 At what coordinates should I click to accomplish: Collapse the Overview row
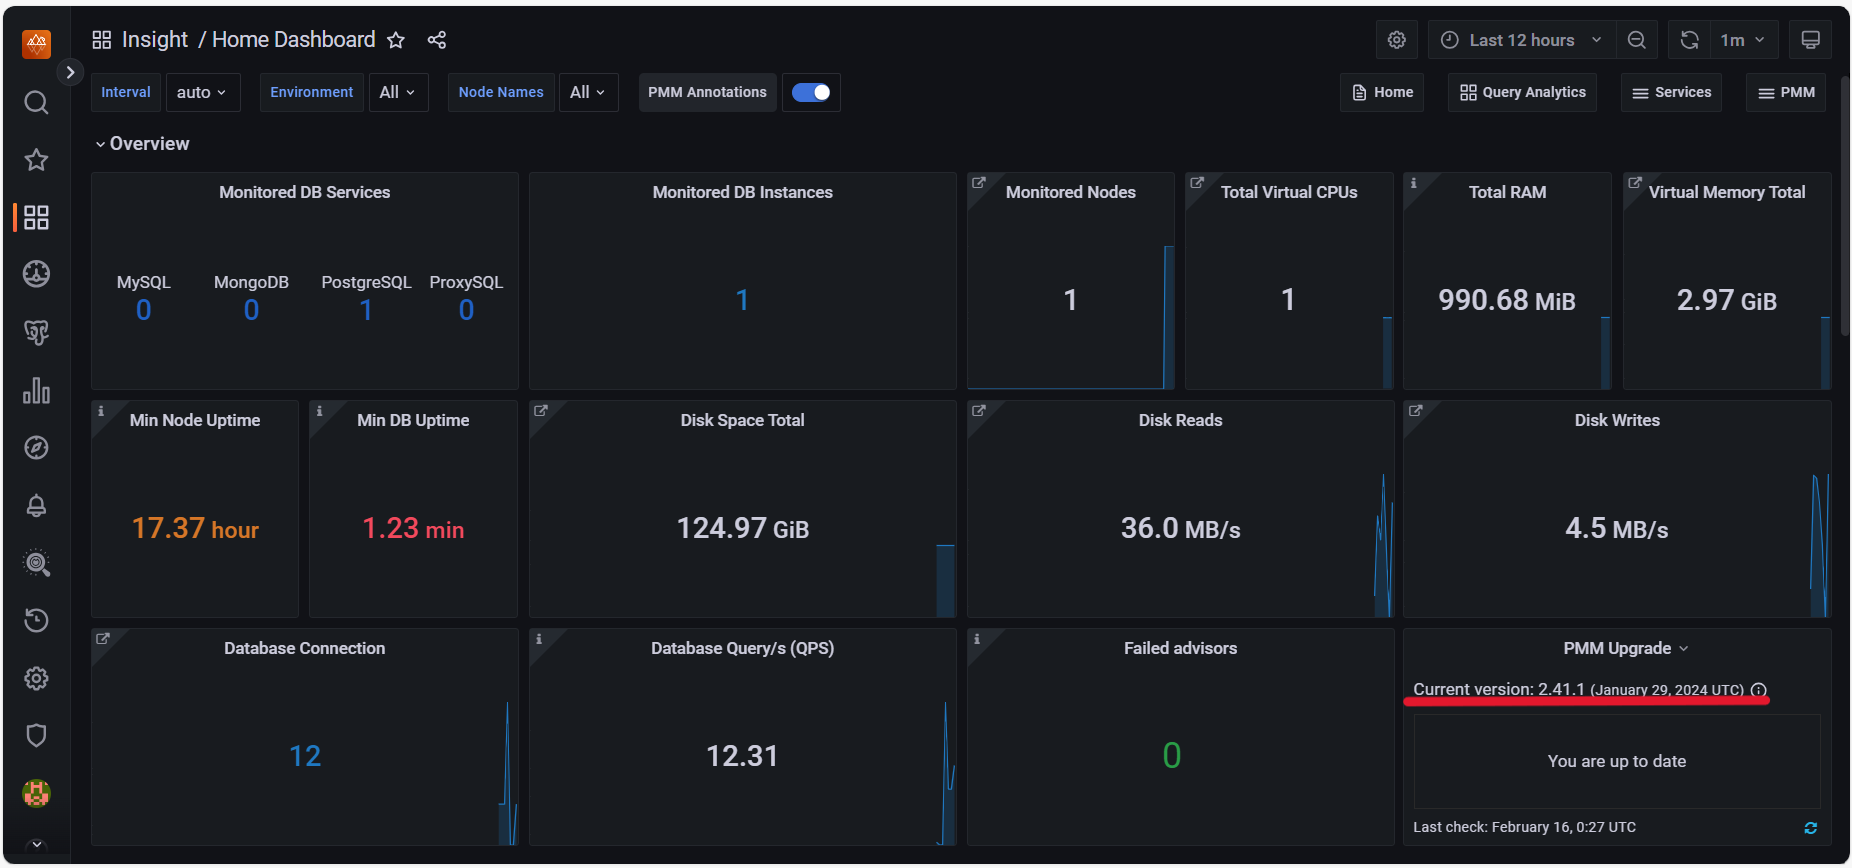pyautogui.click(x=142, y=144)
